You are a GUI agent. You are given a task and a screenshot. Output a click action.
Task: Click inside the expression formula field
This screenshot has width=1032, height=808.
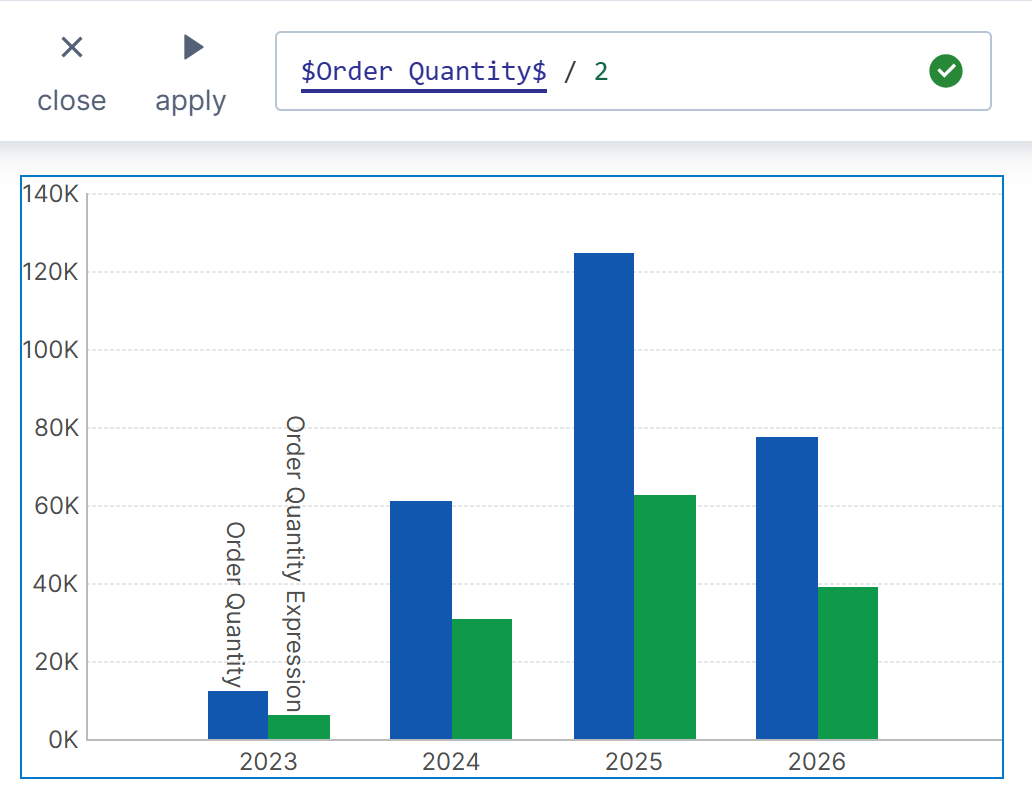[760, 71]
